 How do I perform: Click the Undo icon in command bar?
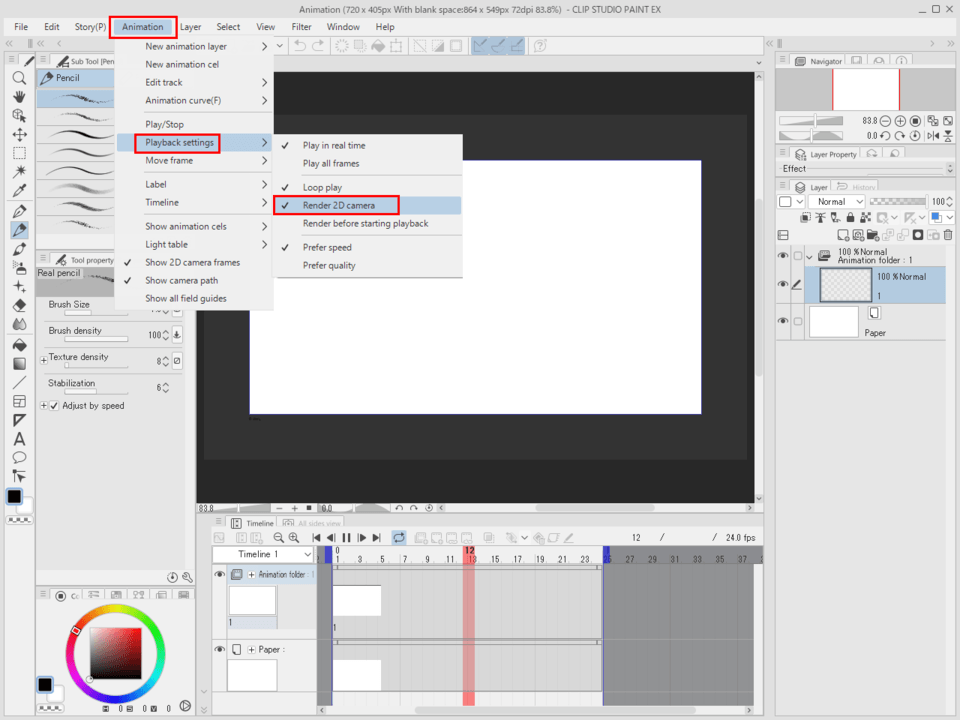tap(300, 46)
